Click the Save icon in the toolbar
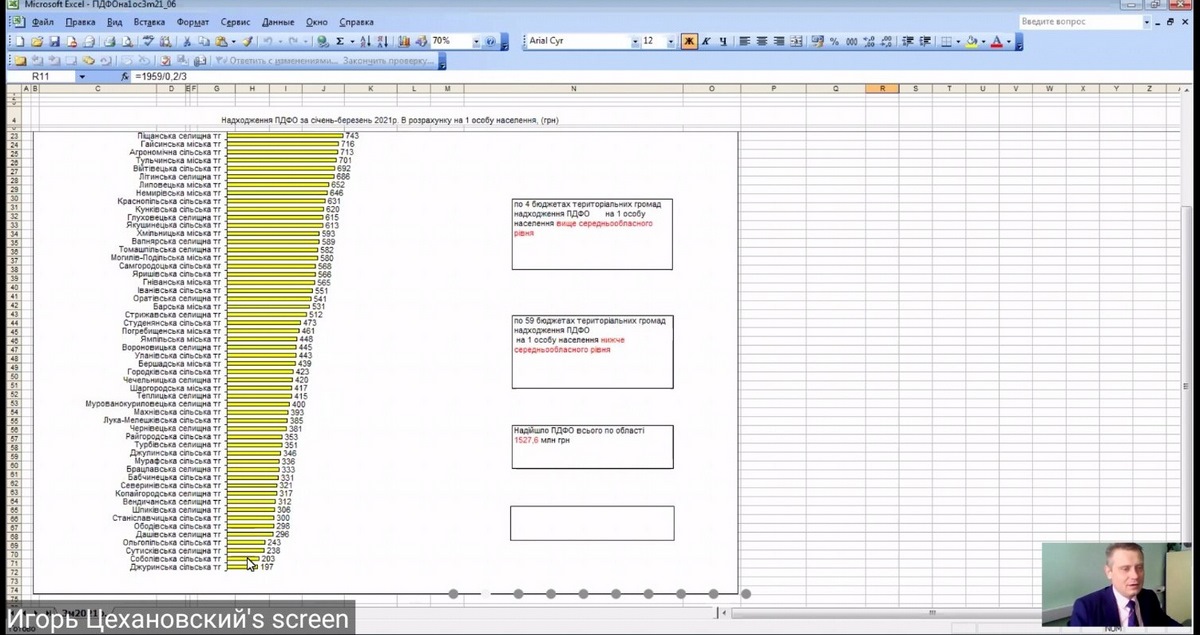 [x=55, y=41]
